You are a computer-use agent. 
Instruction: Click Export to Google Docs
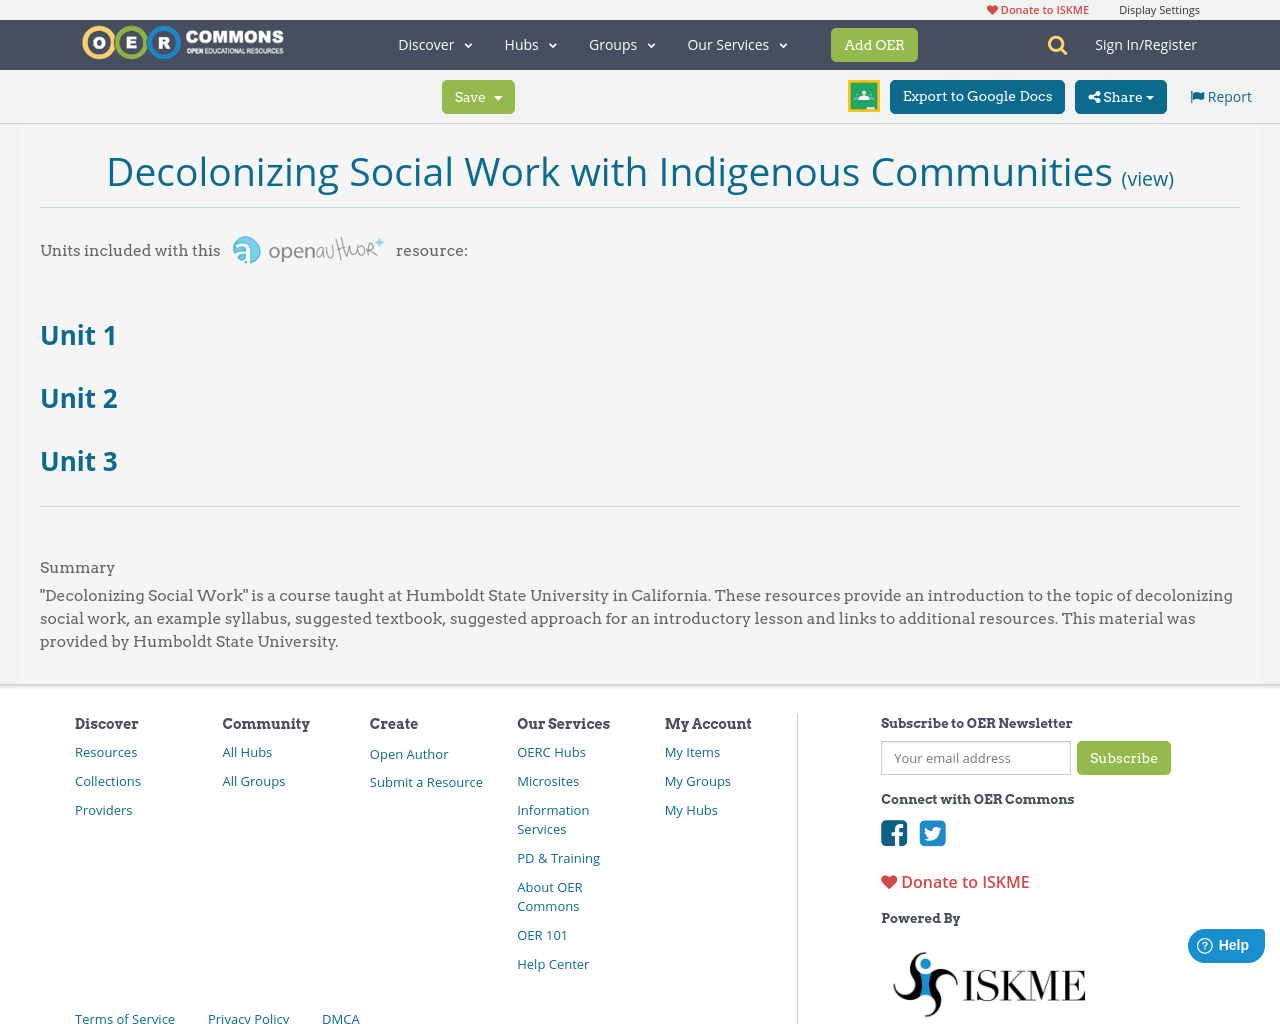(x=977, y=96)
